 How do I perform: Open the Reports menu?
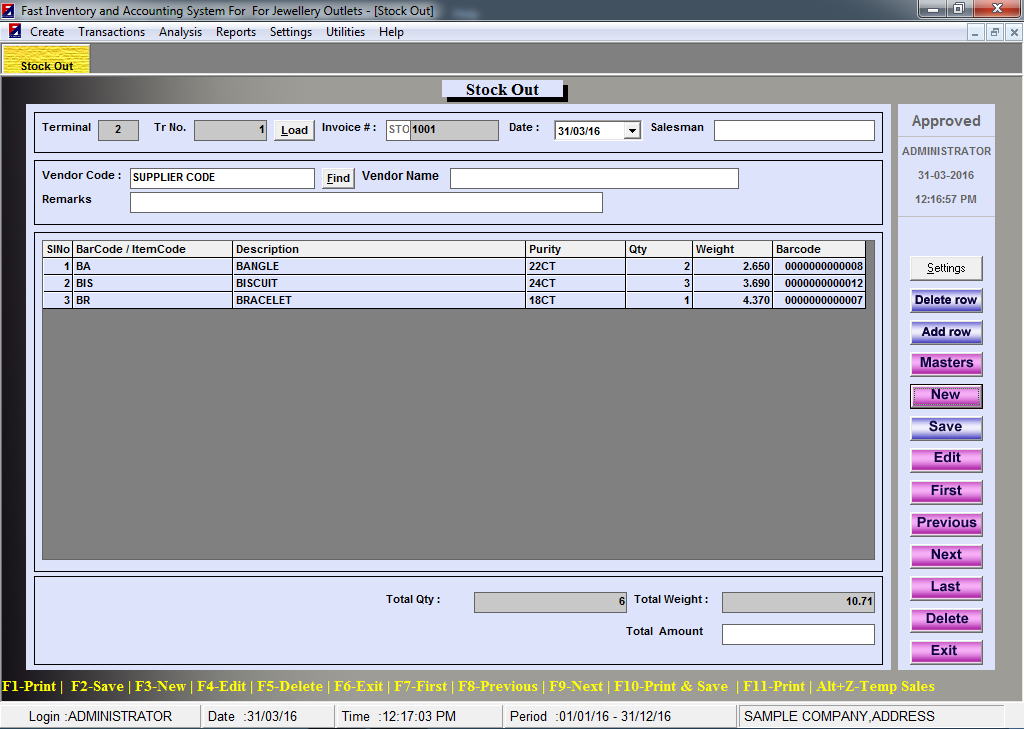click(x=236, y=32)
